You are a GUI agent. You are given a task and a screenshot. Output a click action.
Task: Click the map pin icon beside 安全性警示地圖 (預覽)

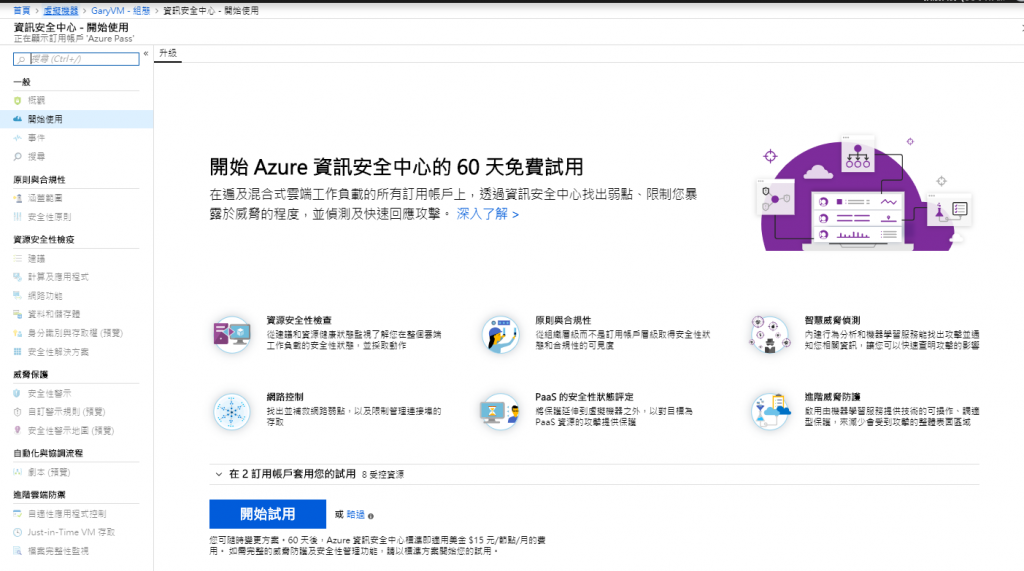[18, 431]
